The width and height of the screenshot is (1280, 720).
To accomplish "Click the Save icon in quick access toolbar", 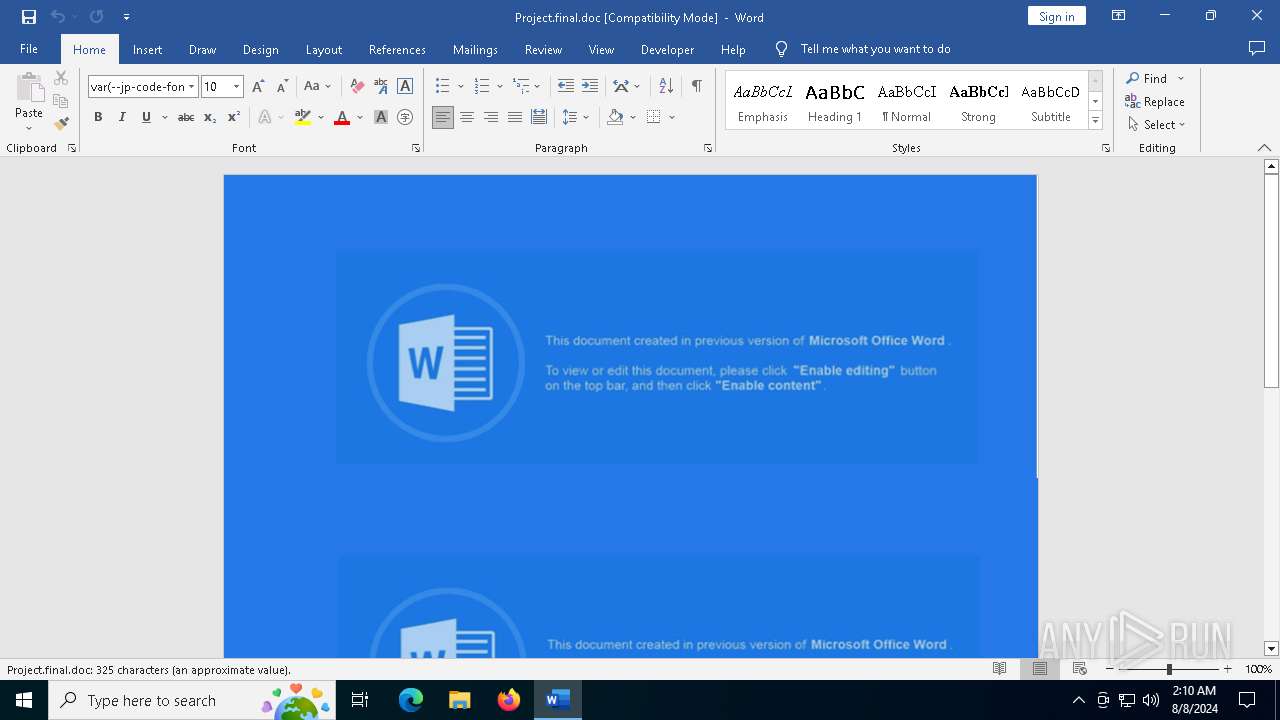I will click(x=28, y=16).
